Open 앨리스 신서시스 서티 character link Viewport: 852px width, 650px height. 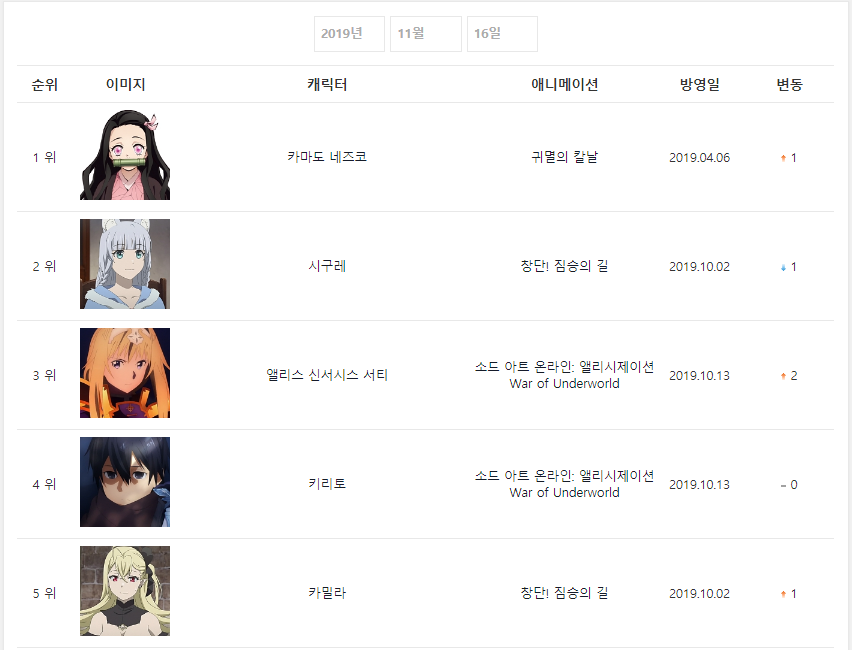click(327, 375)
